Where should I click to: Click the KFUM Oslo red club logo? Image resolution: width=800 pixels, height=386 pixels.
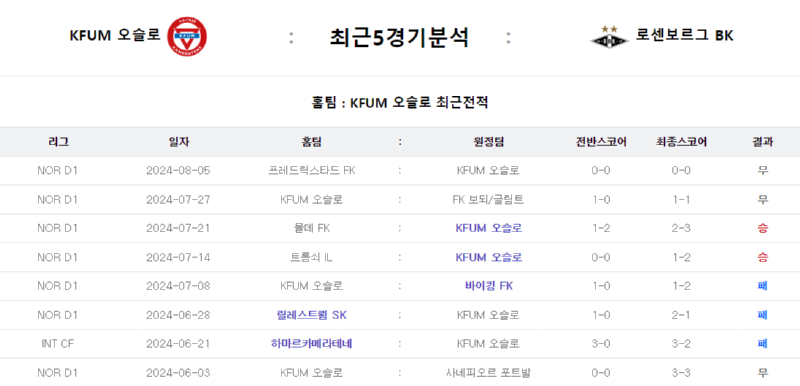coord(187,36)
